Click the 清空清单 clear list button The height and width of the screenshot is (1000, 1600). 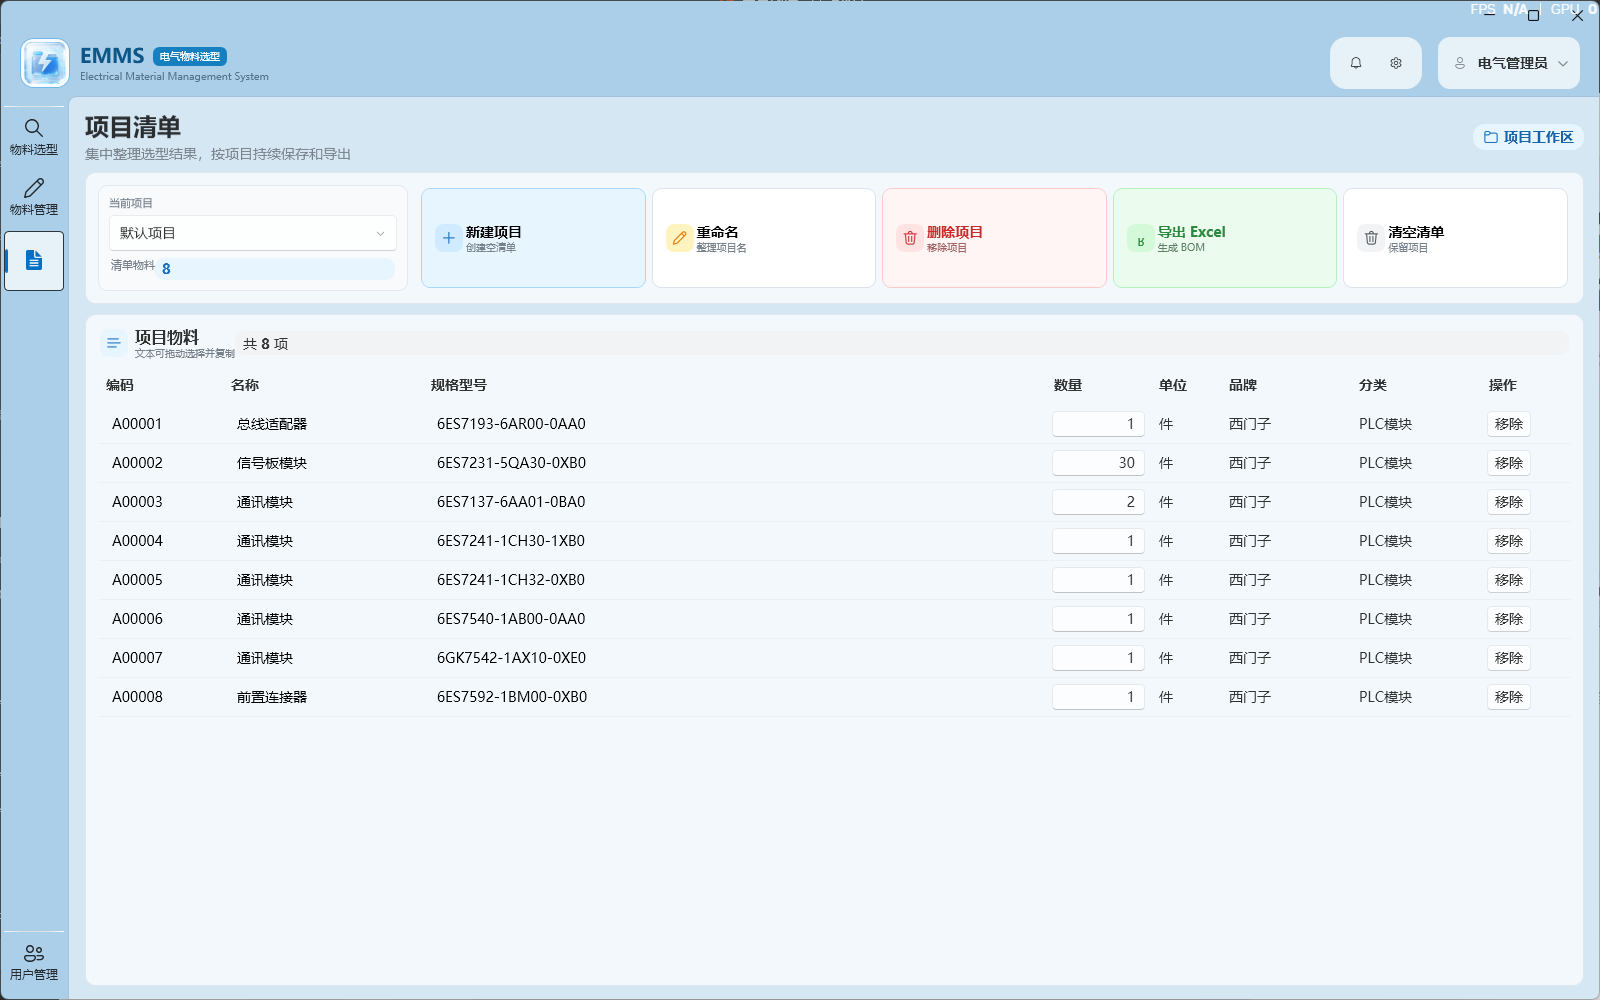coord(1455,238)
